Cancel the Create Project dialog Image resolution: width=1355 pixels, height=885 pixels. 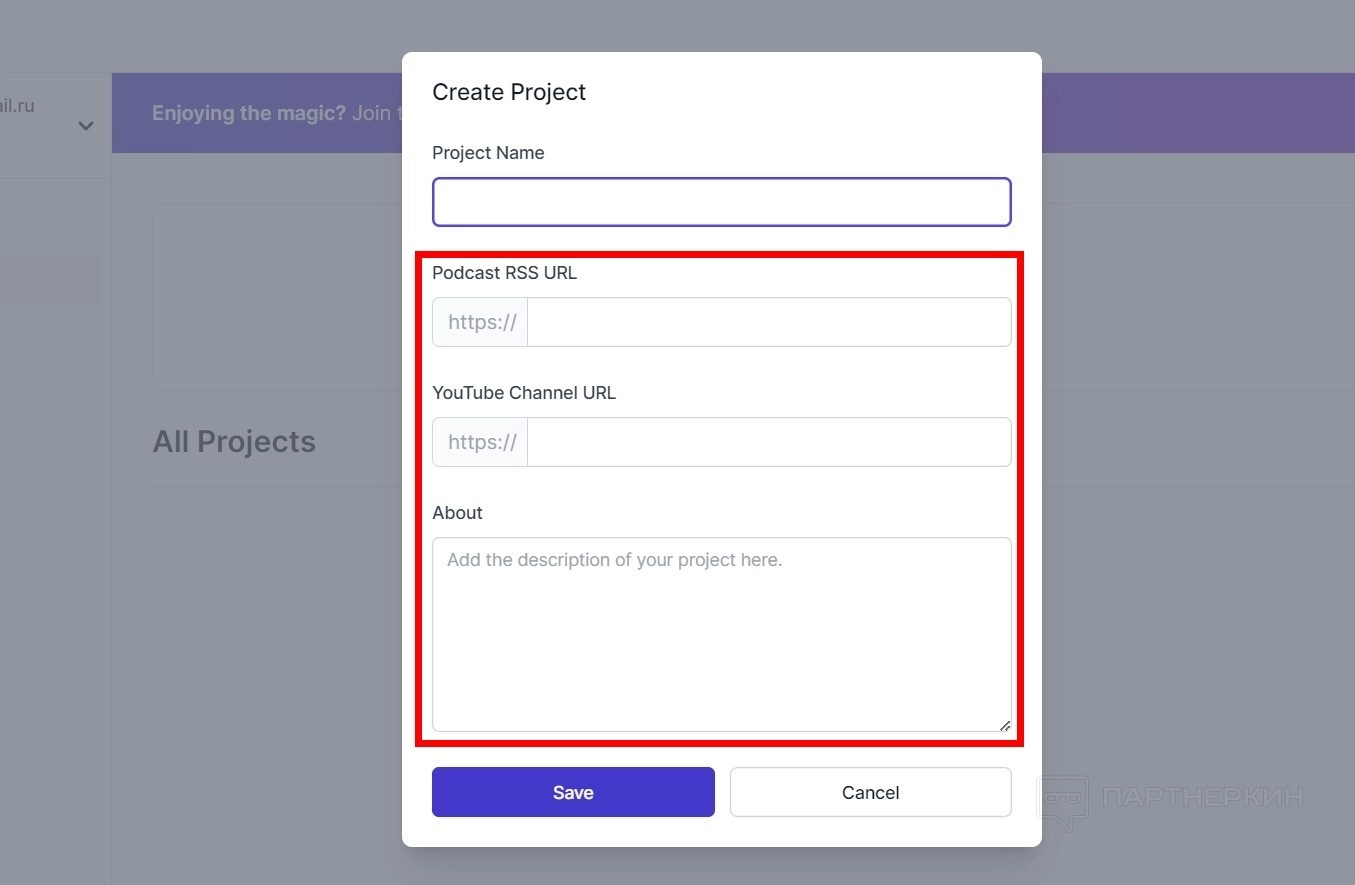(870, 792)
